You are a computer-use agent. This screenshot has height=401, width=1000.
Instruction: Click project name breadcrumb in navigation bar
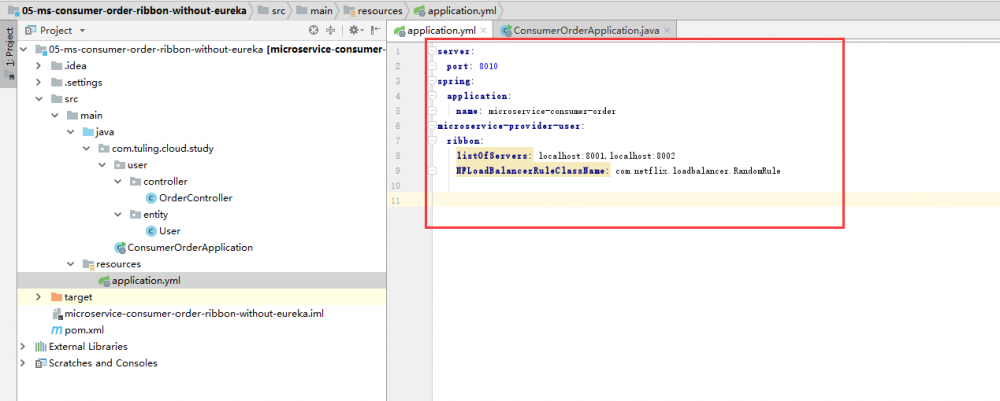127,11
